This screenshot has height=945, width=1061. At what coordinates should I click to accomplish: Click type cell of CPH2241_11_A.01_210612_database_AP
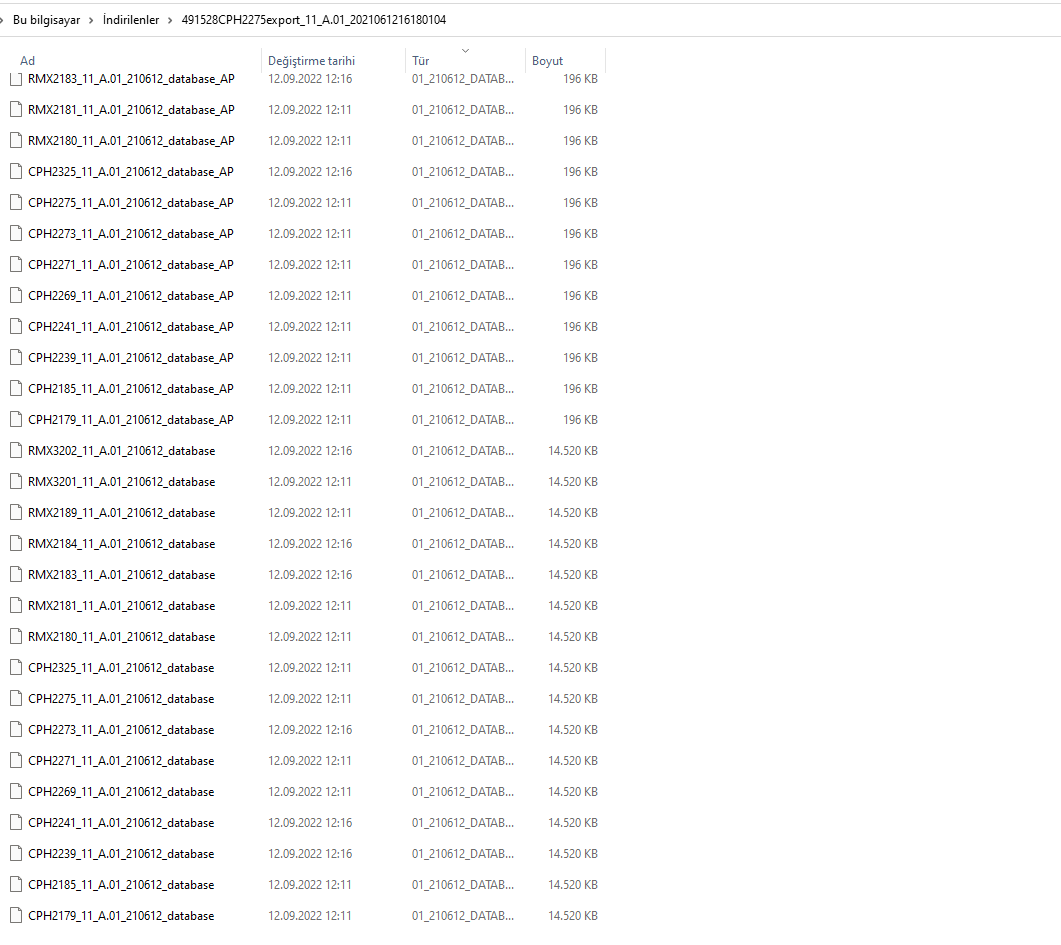pos(463,327)
